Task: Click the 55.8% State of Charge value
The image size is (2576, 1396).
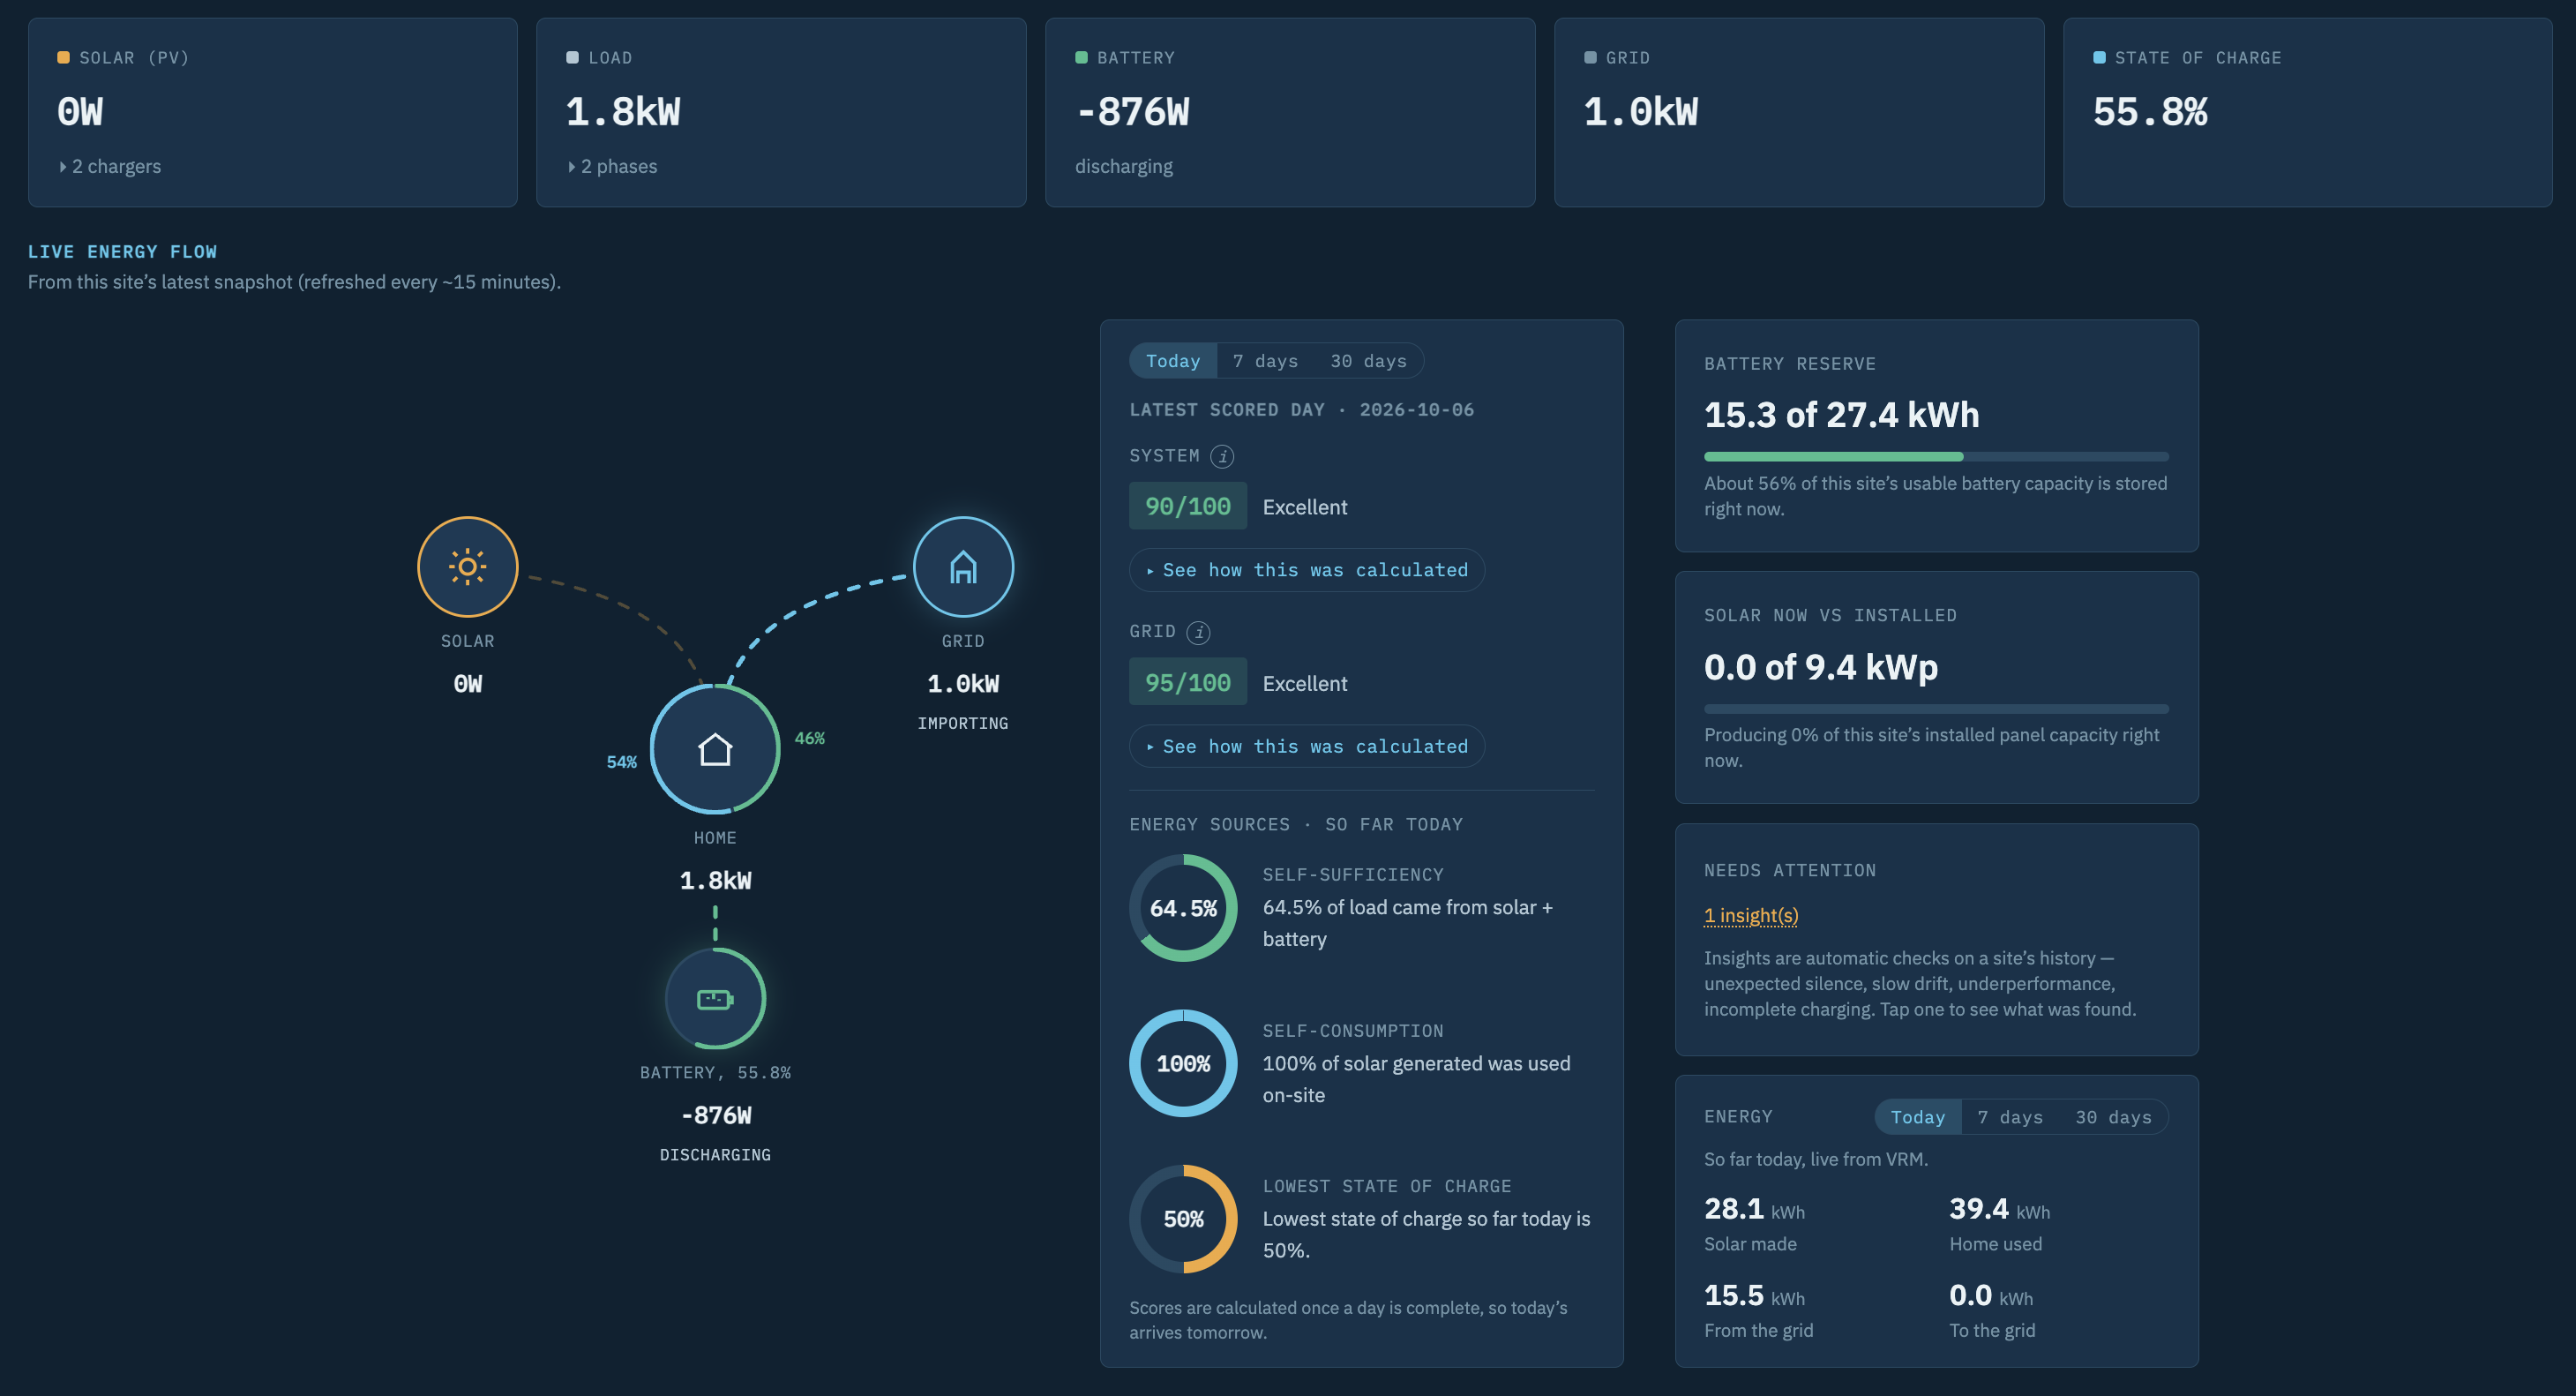Action: [x=2150, y=112]
